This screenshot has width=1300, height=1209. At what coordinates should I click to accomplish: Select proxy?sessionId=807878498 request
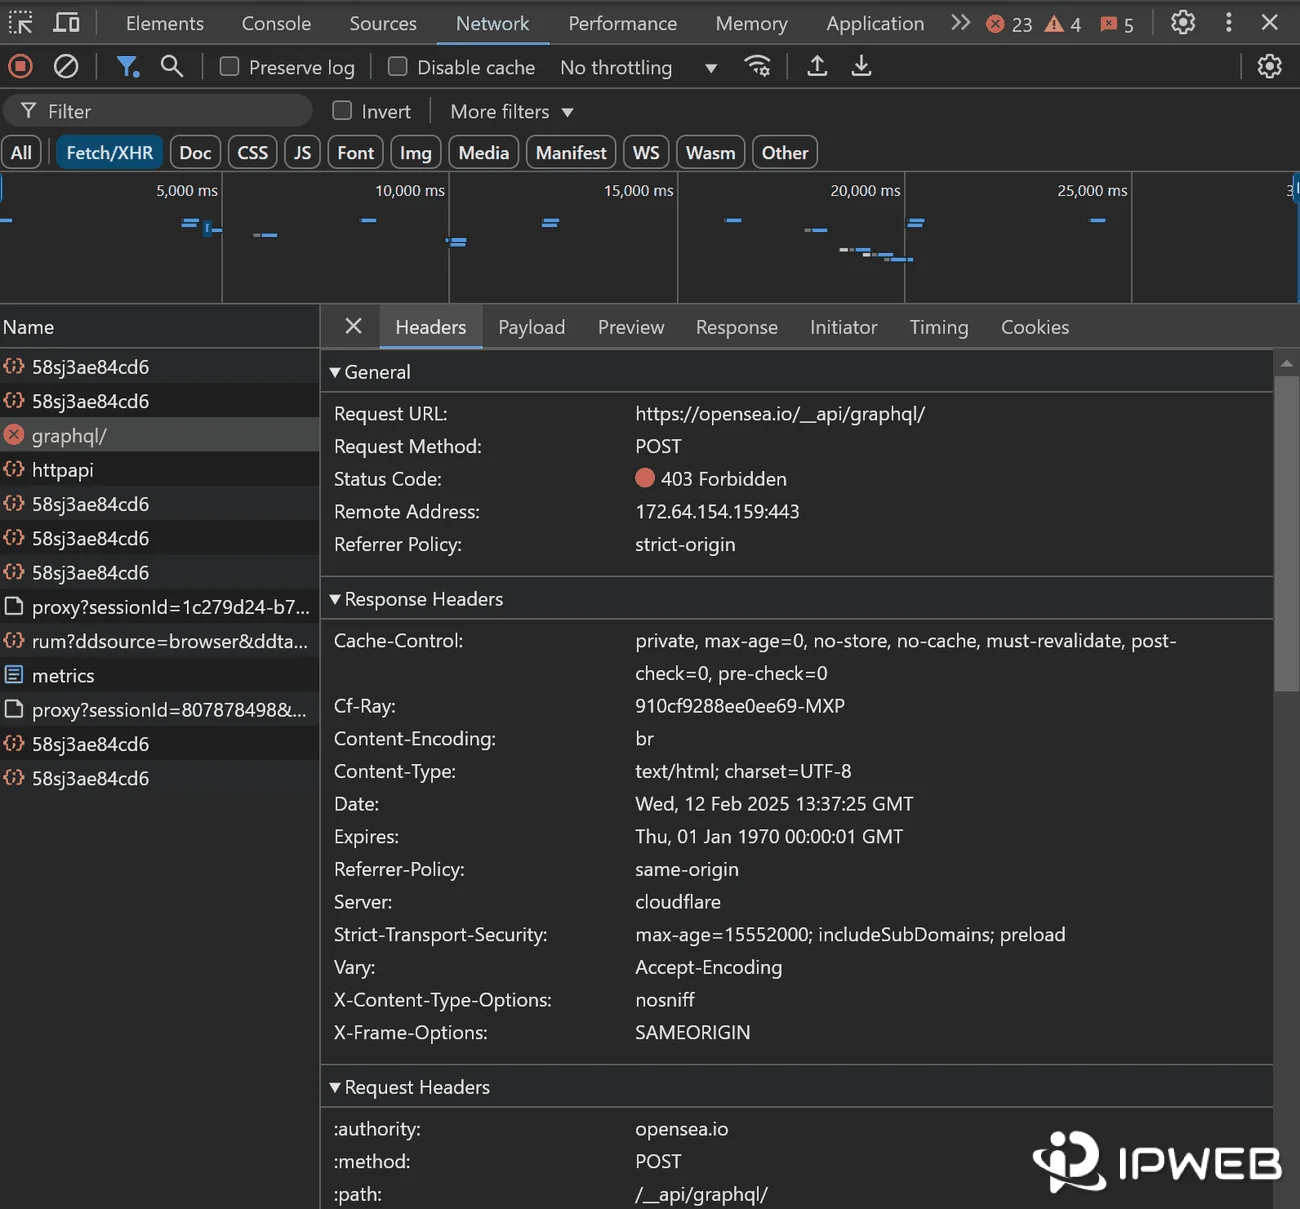[x=160, y=710]
